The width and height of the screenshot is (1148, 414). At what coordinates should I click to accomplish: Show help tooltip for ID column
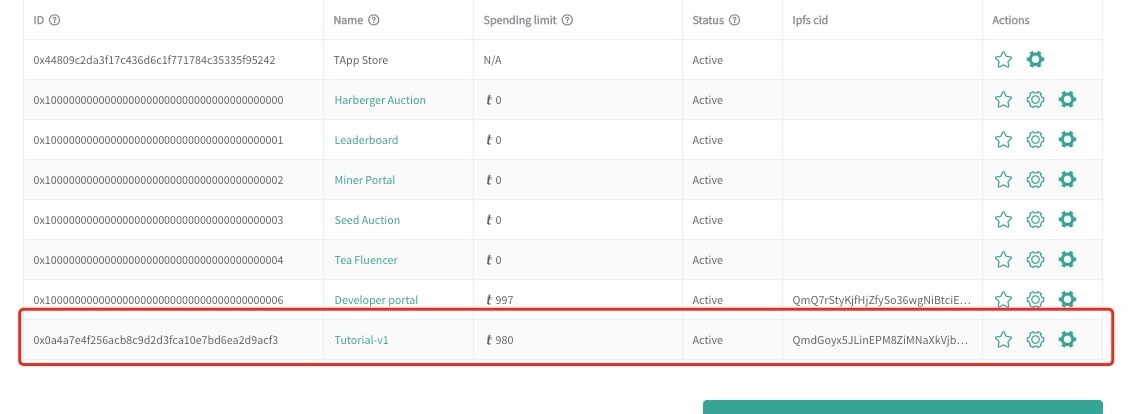(55, 20)
